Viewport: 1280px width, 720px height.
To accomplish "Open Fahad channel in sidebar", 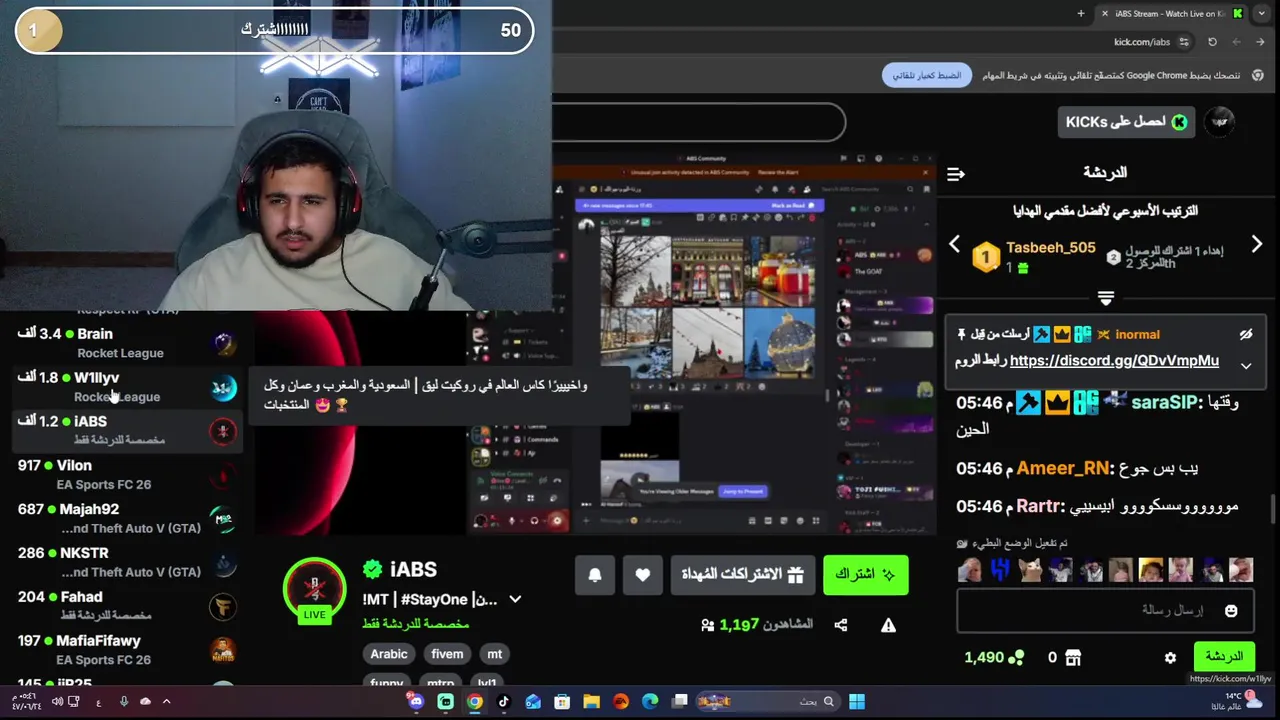I will point(126,606).
